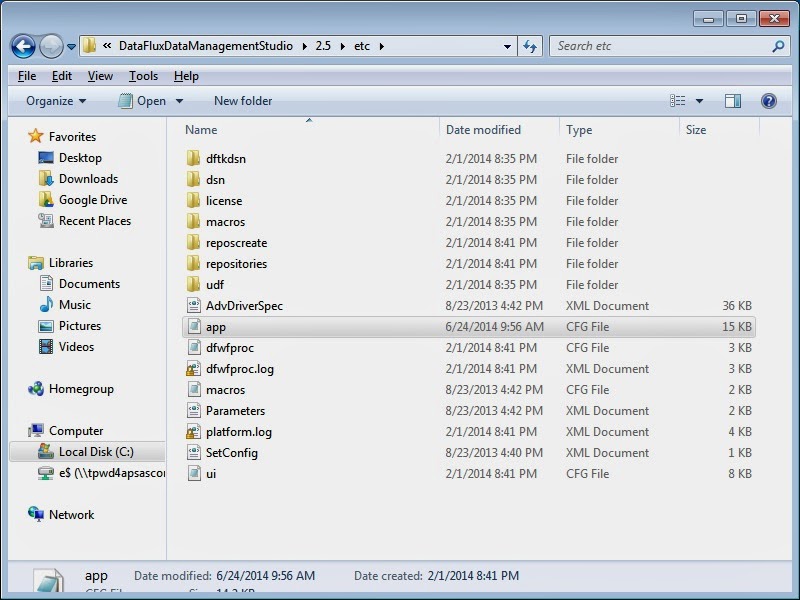Select the AdvDriverSpec XML file icon

(x=193, y=306)
